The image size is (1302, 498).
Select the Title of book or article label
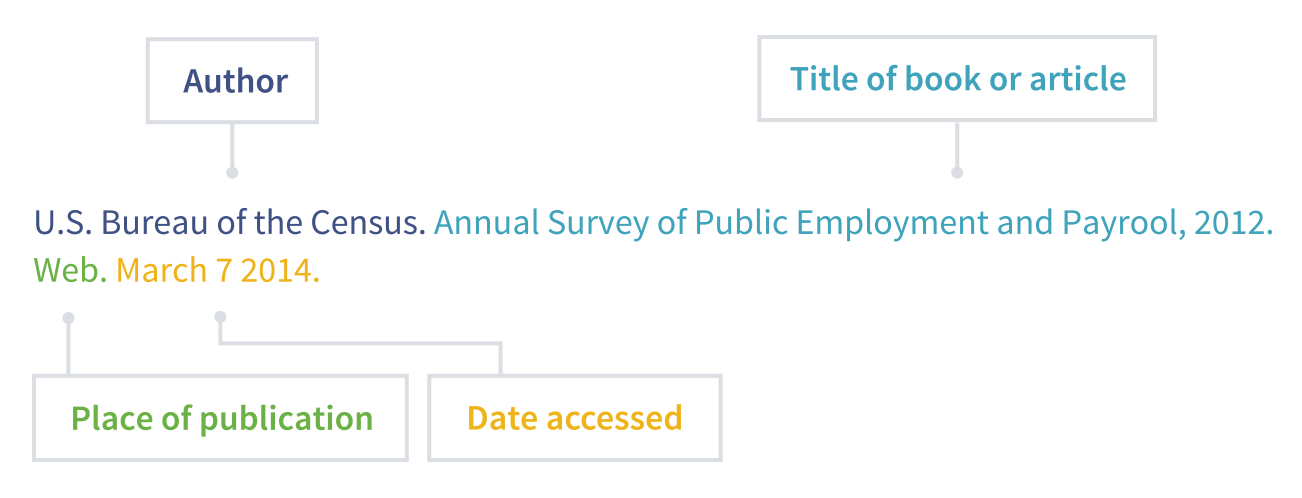pyautogui.click(x=957, y=79)
